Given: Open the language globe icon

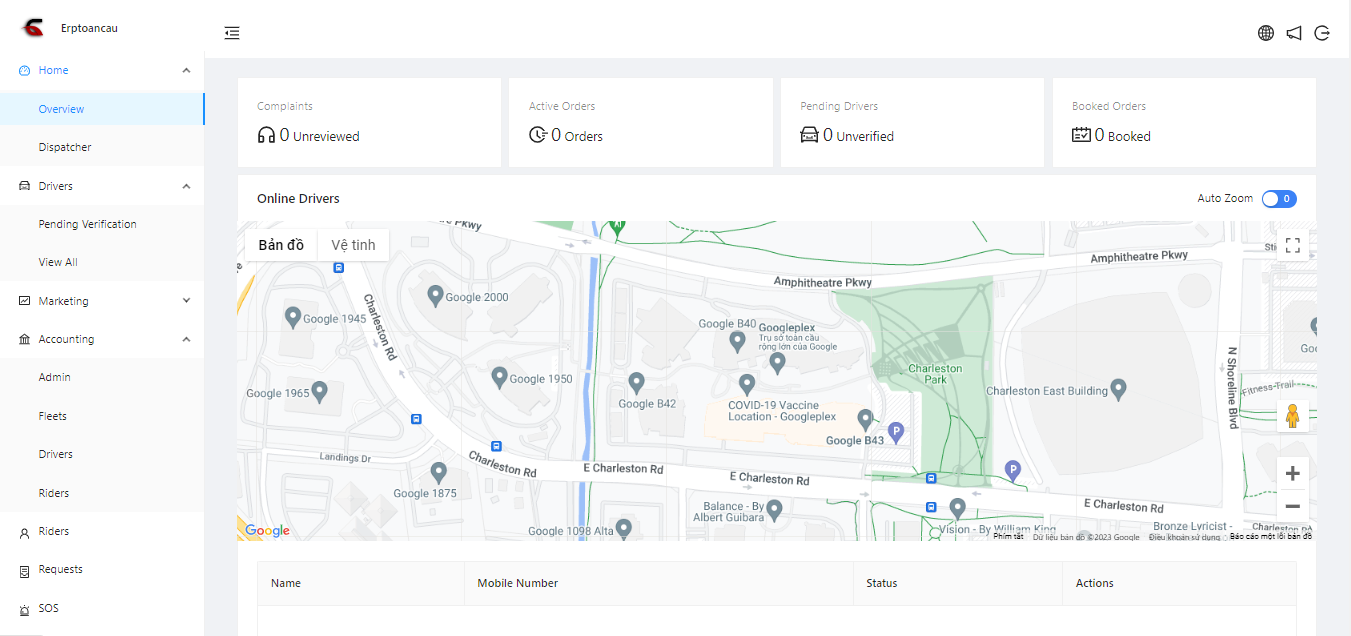Looking at the screenshot, I should (x=1266, y=33).
